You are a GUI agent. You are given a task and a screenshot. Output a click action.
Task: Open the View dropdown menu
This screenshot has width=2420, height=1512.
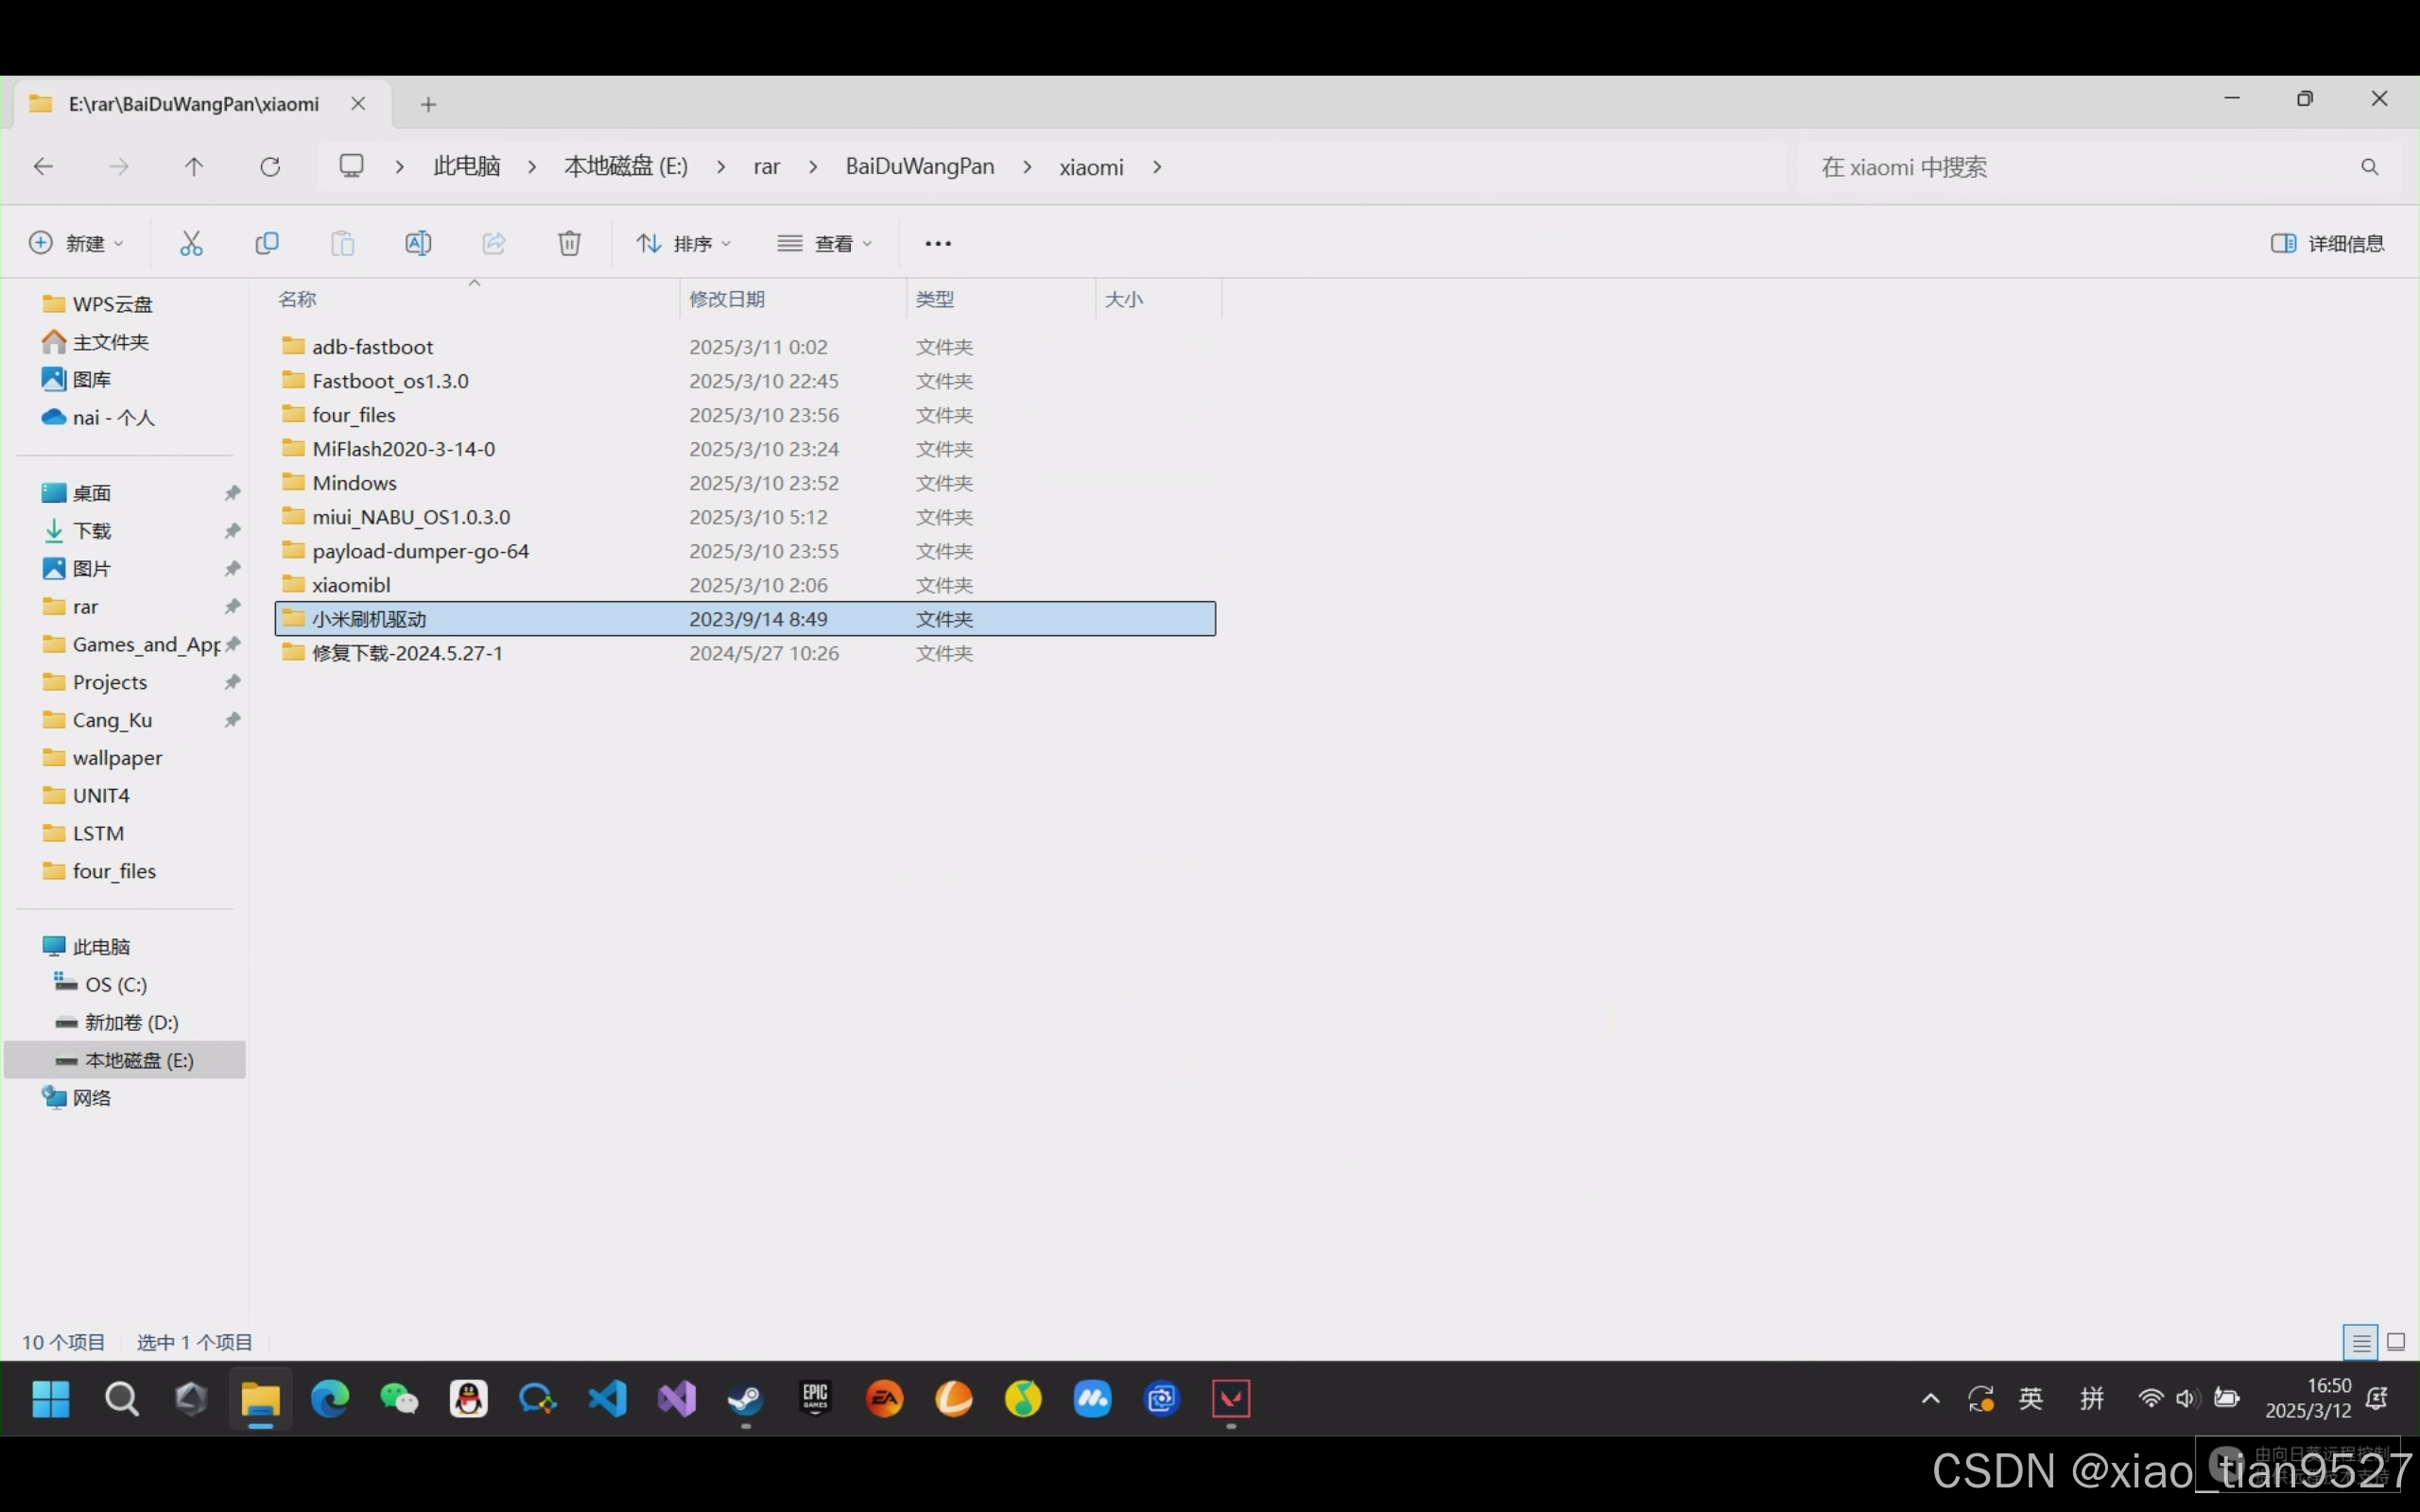point(825,243)
